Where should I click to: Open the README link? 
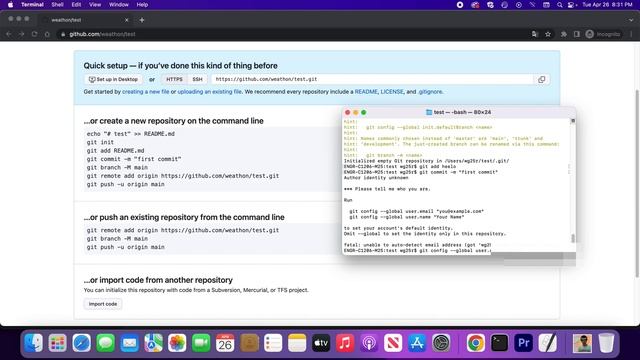click(x=366, y=92)
